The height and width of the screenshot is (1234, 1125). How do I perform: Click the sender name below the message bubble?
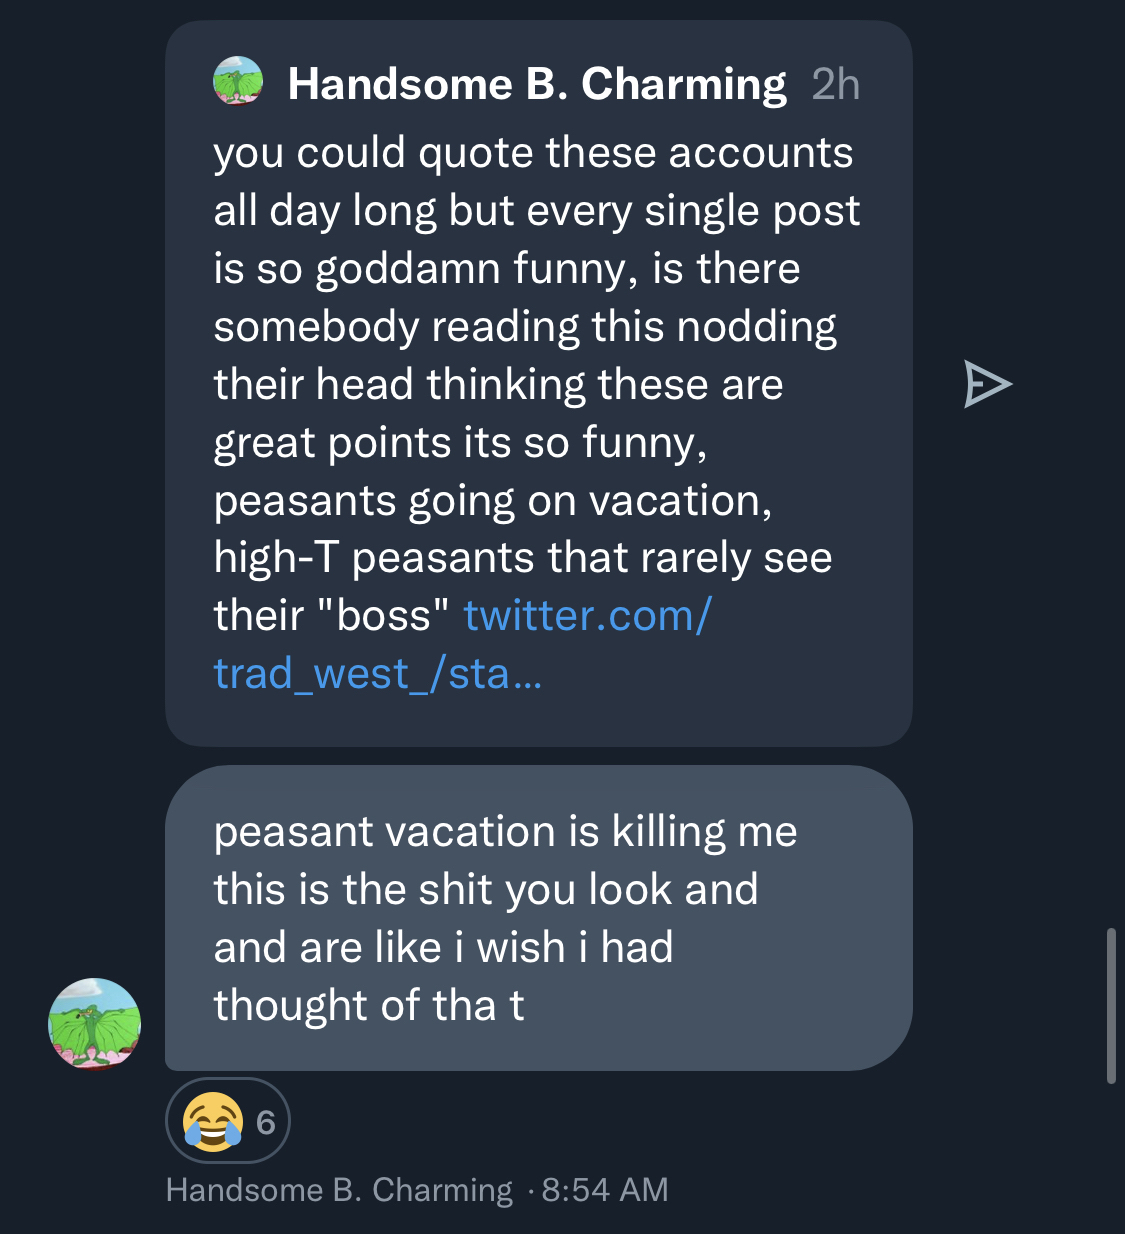(x=338, y=1190)
